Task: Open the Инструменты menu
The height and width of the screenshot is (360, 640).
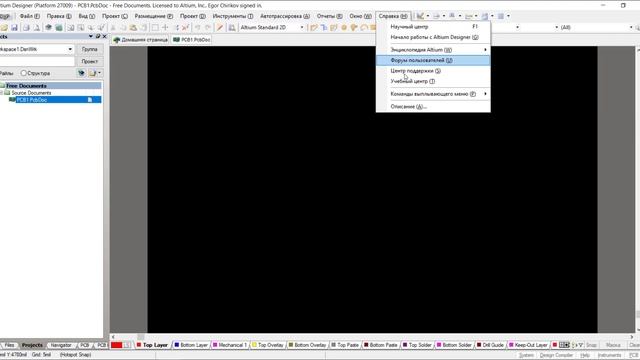Action: click(233, 16)
